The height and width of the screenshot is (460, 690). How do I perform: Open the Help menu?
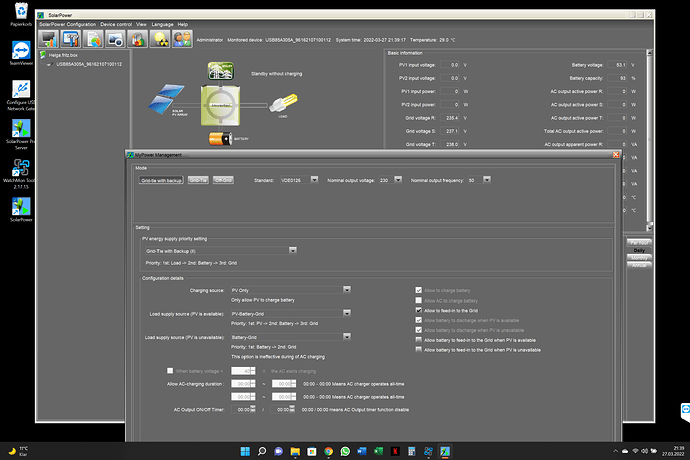(183, 24)
